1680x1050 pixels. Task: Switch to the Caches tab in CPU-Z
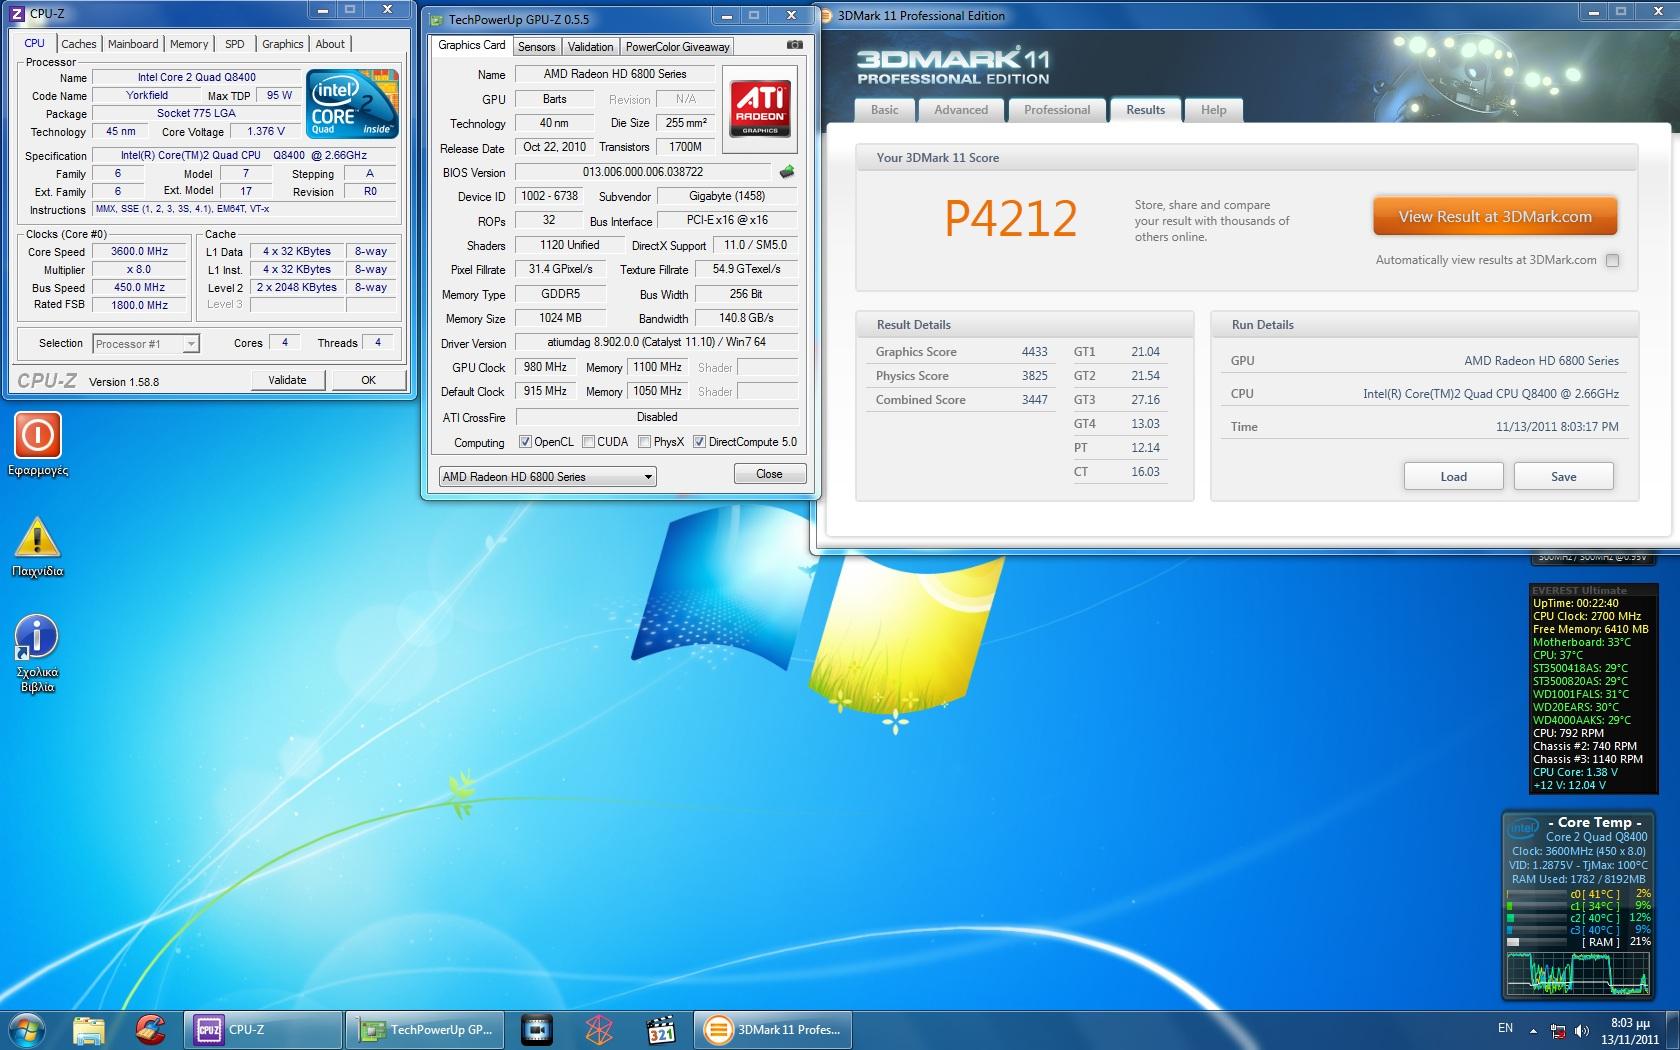pos(78,44)
